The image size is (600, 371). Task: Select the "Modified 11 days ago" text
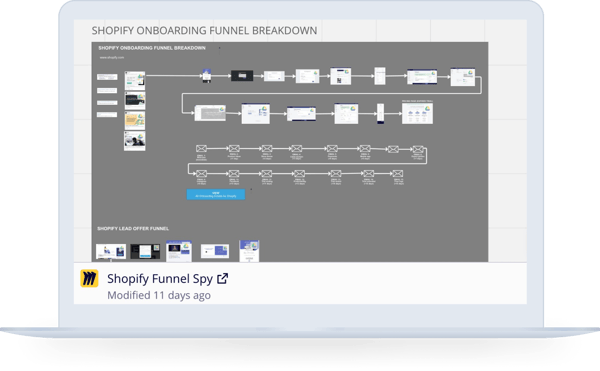click(x=159, y=295)
